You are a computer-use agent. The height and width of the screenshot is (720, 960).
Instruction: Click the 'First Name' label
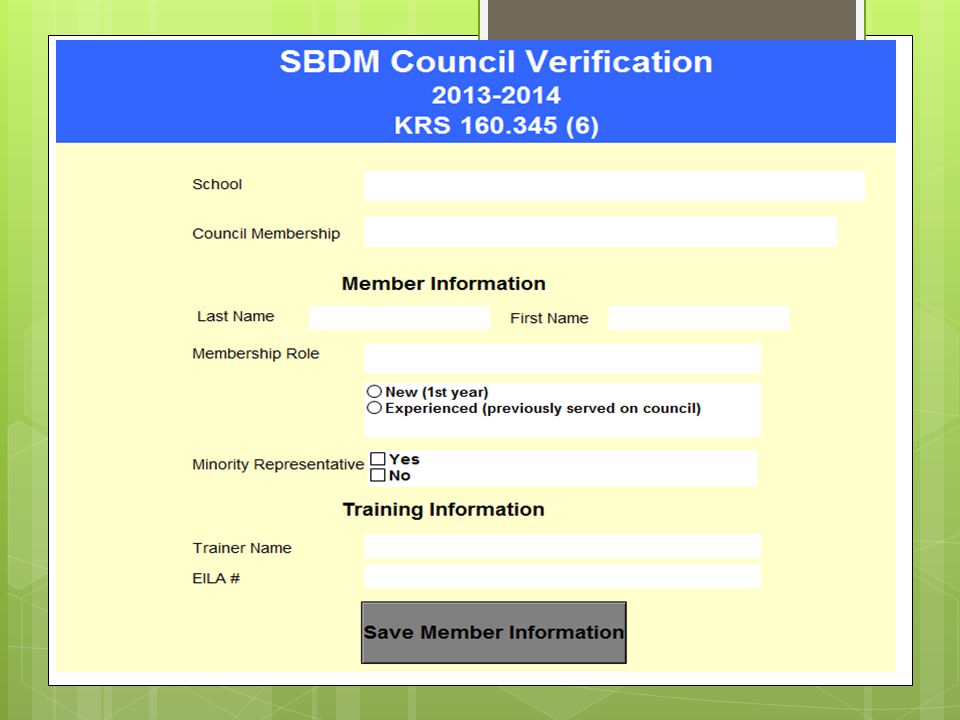[549, 318]
